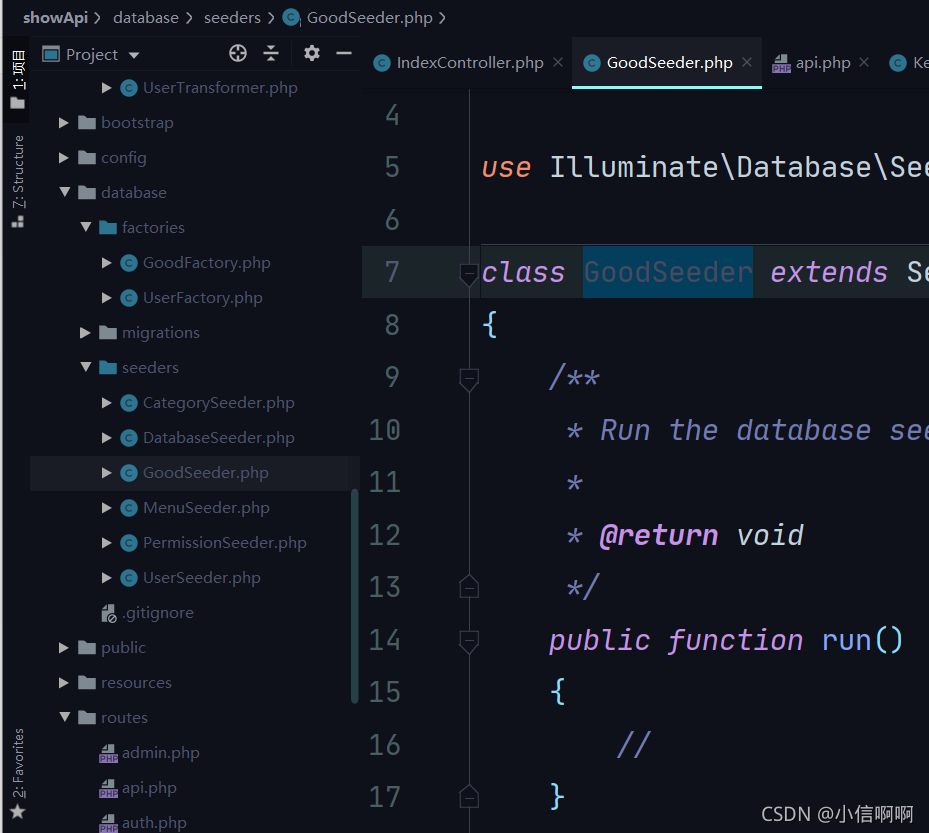Collapse the routes folder
Image resolution: width=929 pixels, height=833 pixels.
point(65,717)
